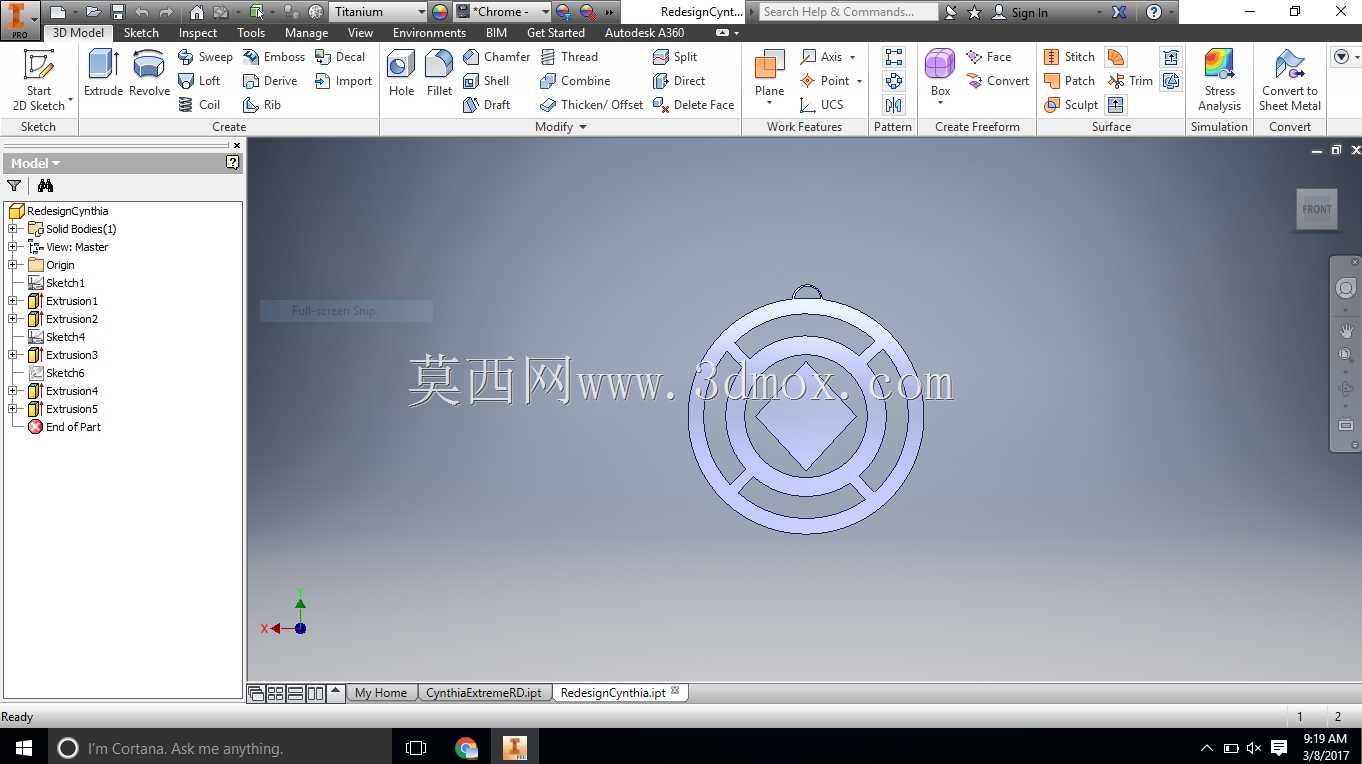
Task: Expand the Extrusion3 feature node
Action: (13, 355)
